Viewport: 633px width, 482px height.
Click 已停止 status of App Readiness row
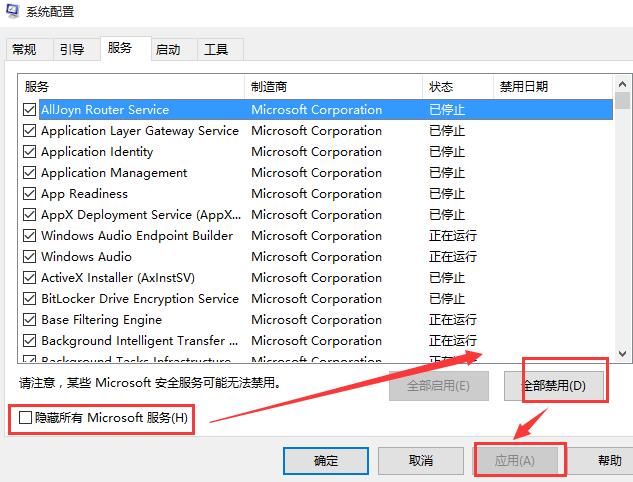coord(447,193)
